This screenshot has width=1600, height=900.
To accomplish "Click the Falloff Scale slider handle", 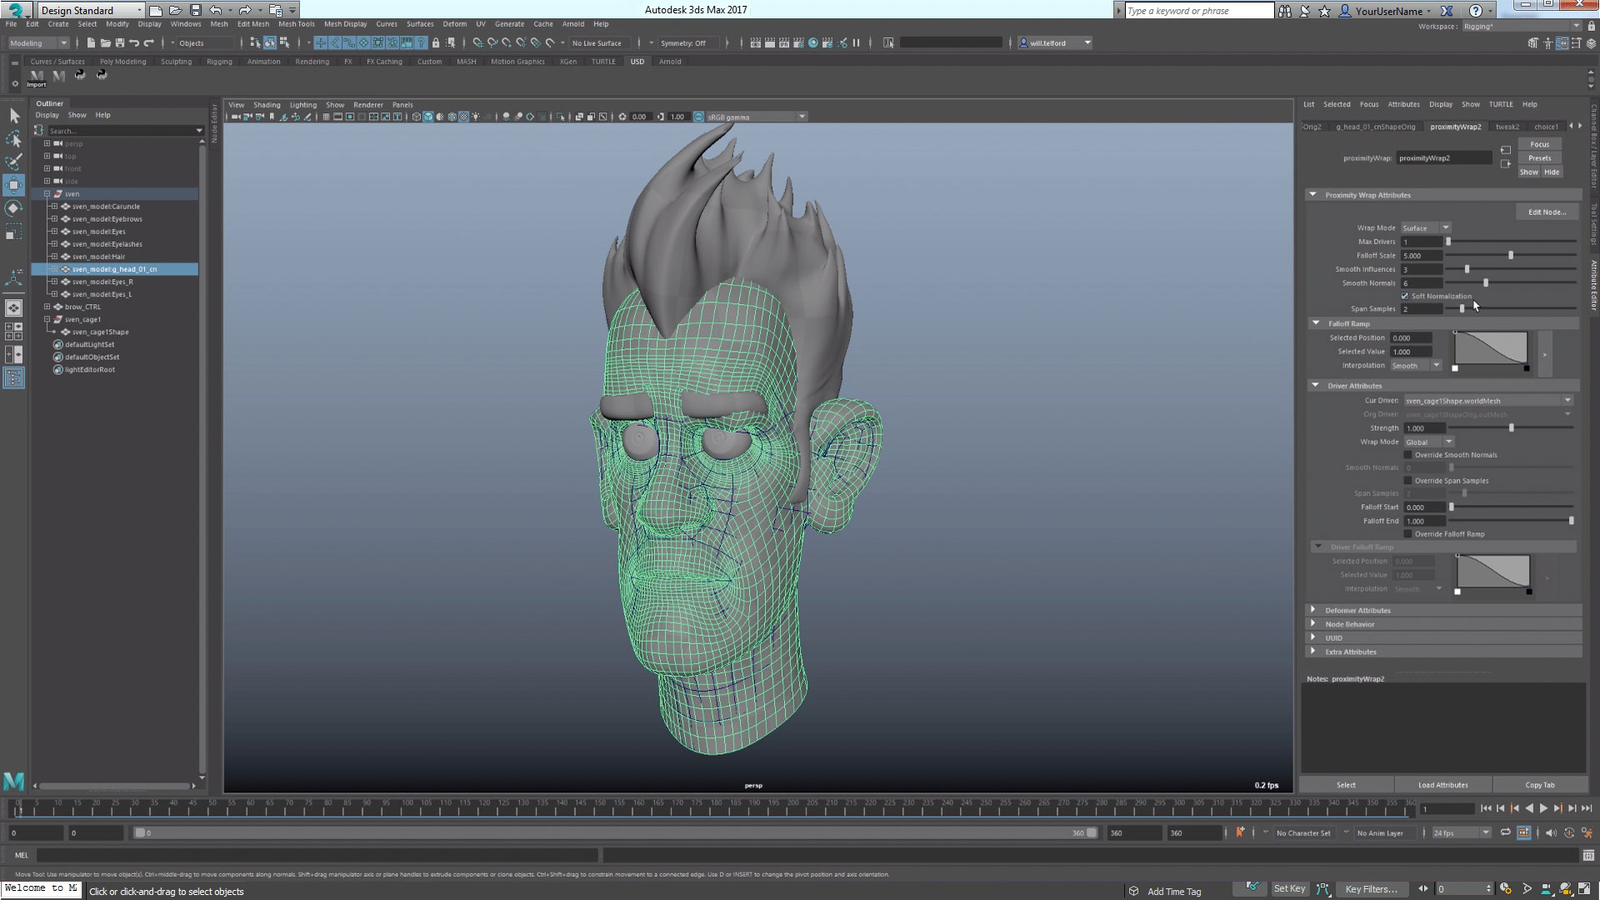I will pos(1510,256).
